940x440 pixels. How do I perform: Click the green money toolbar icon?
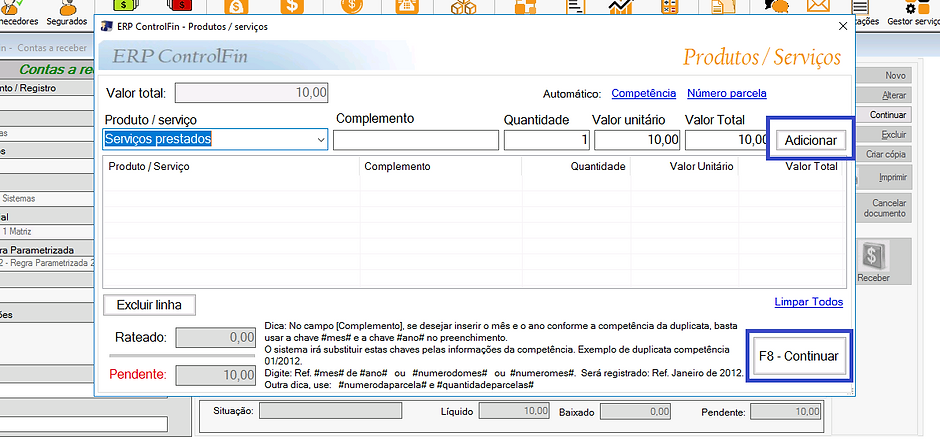coord(123,6)
